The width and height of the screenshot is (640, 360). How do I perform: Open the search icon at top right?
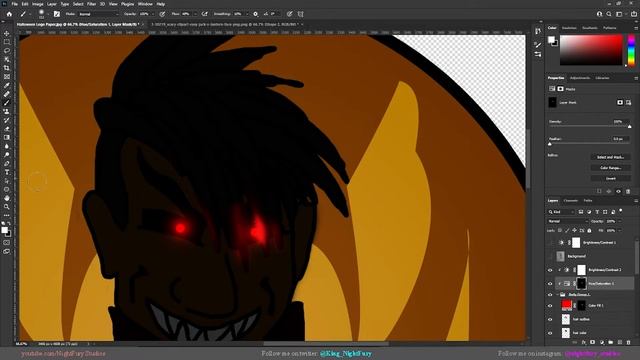coord(609,14)
